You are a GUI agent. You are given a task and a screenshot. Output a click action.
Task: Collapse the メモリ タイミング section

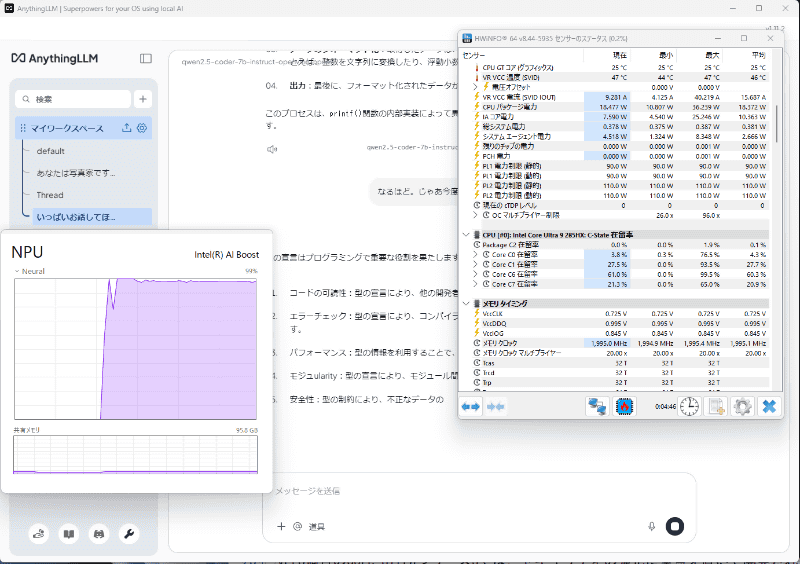(x=466, y=304)
